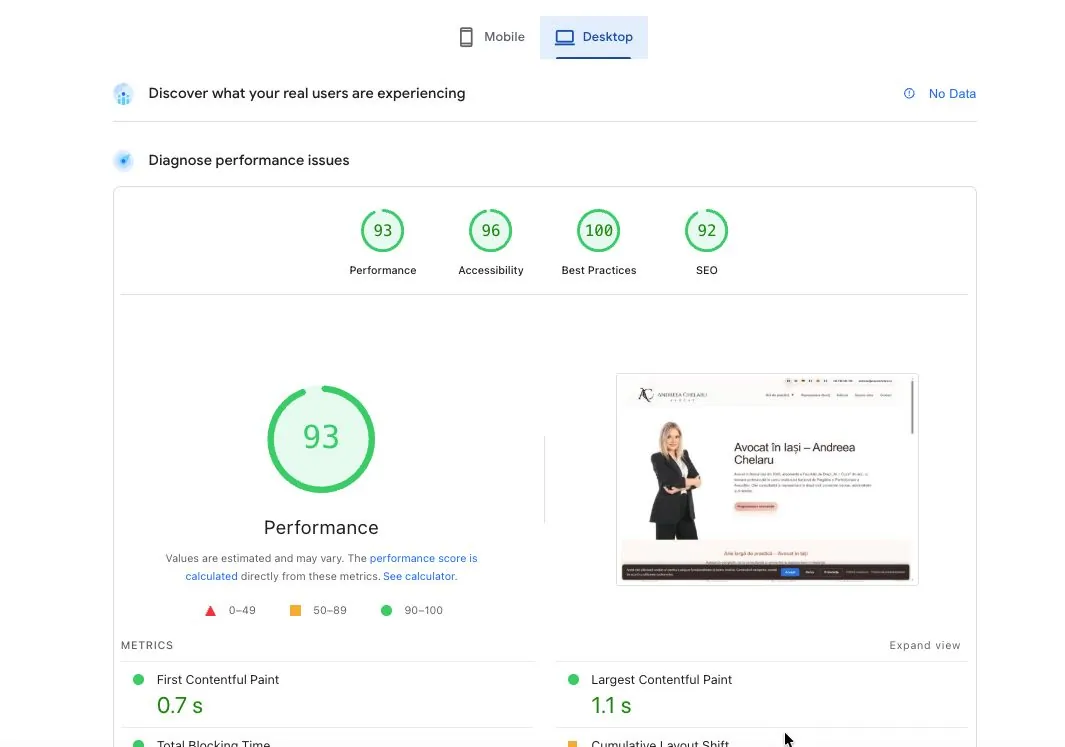Click the real users experience icon

click(123, 93)
